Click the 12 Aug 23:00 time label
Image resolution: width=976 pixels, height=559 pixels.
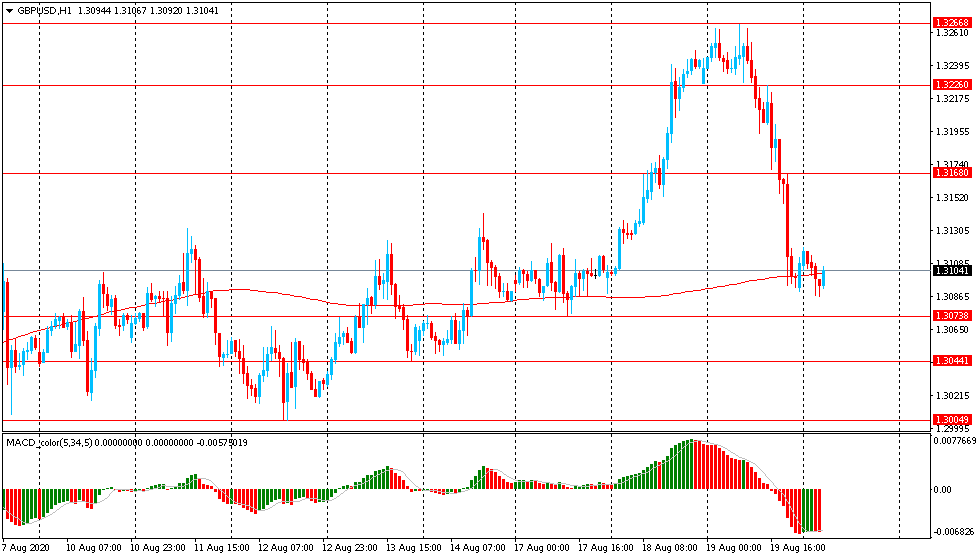[x=350, y=548]
